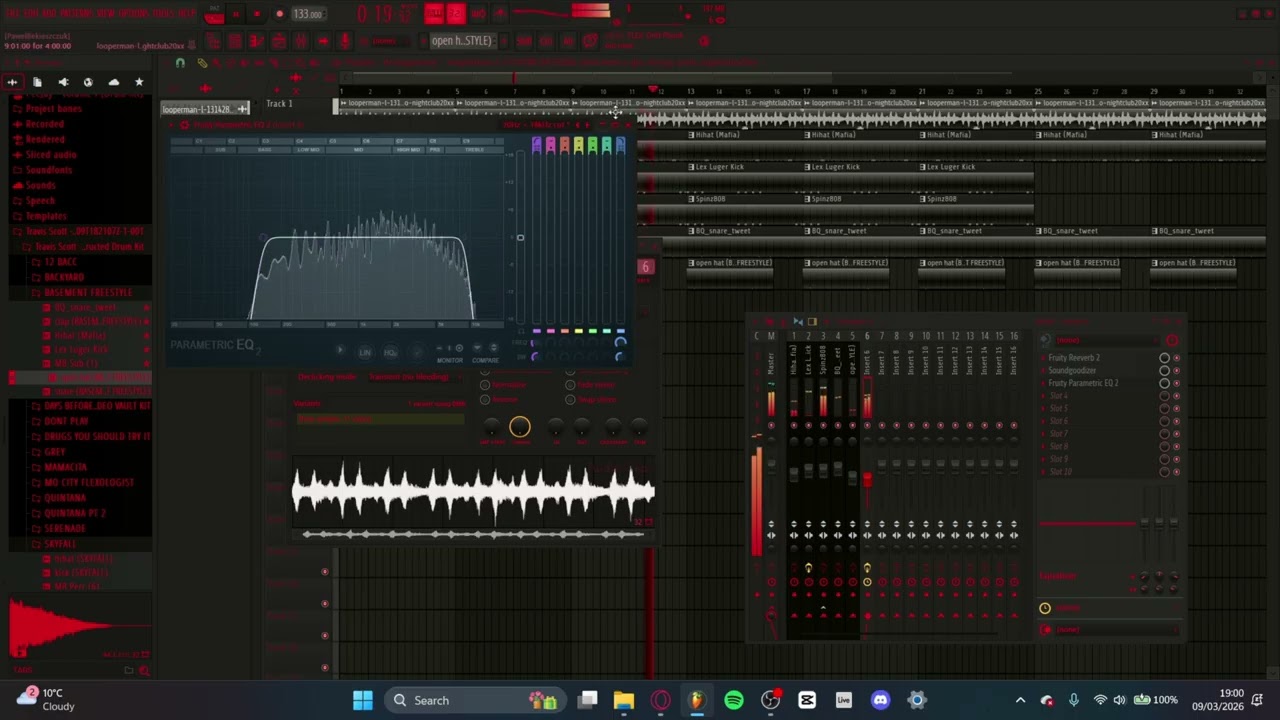1280x720 pixels.
Task: Open the Playlist view from the toolbar
Action: coord(213,41)
